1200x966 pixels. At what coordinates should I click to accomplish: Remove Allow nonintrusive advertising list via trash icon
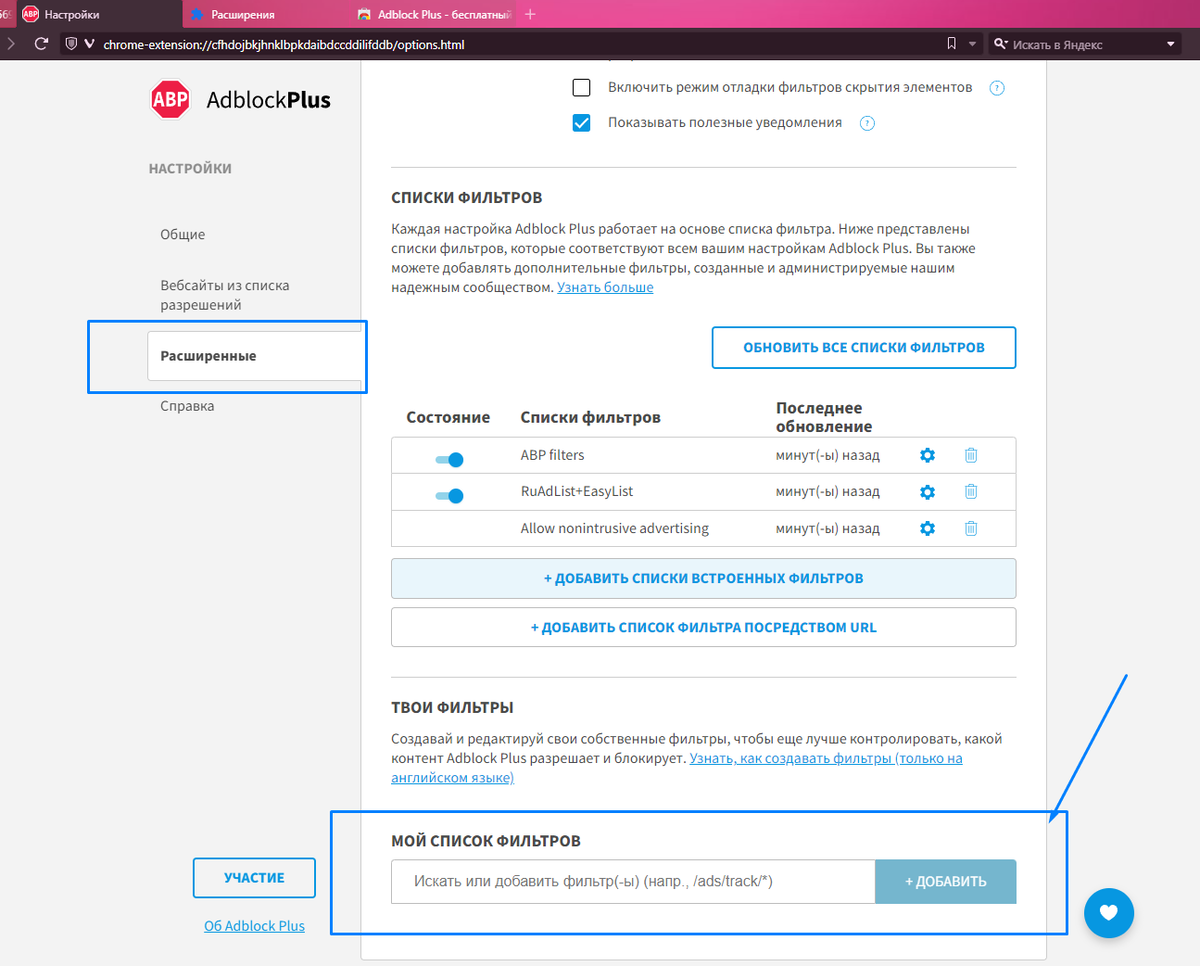pyautogui.click(x=971, y=528)
